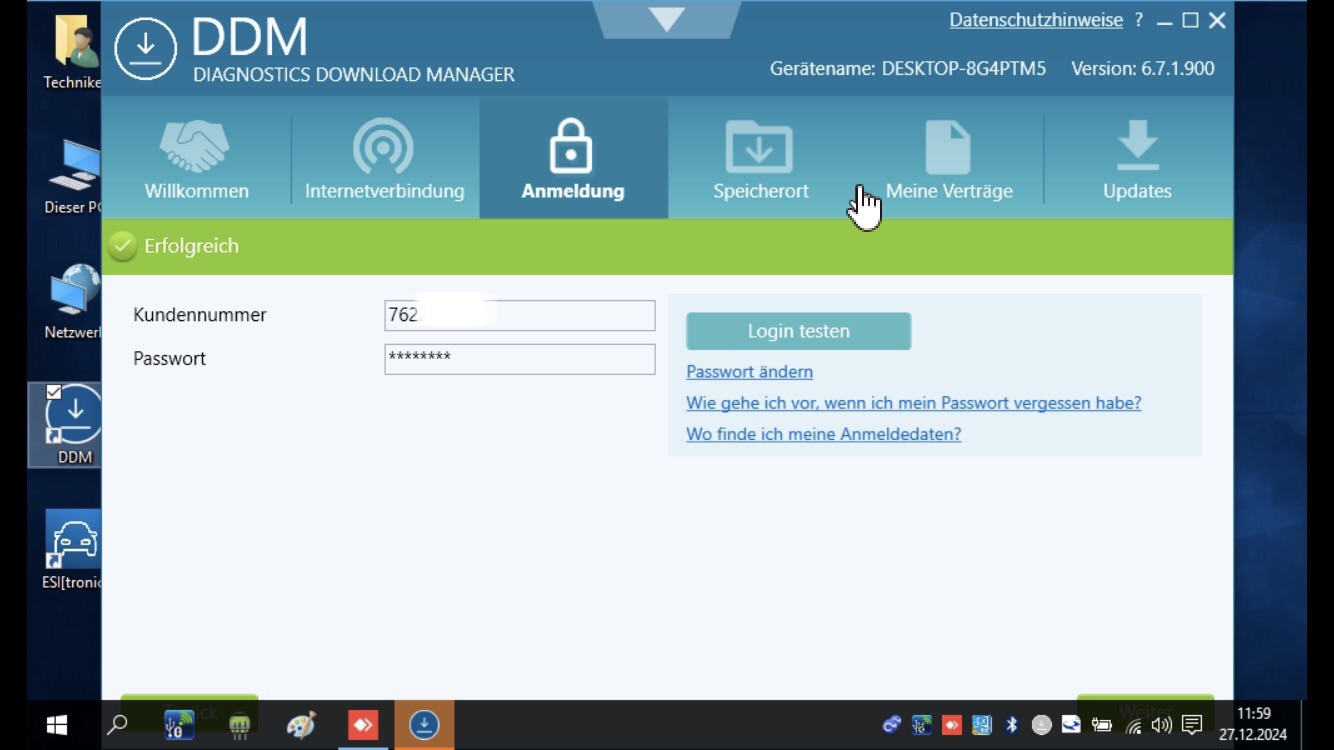Open Meine Verträge document icon

tap(948, 148)
